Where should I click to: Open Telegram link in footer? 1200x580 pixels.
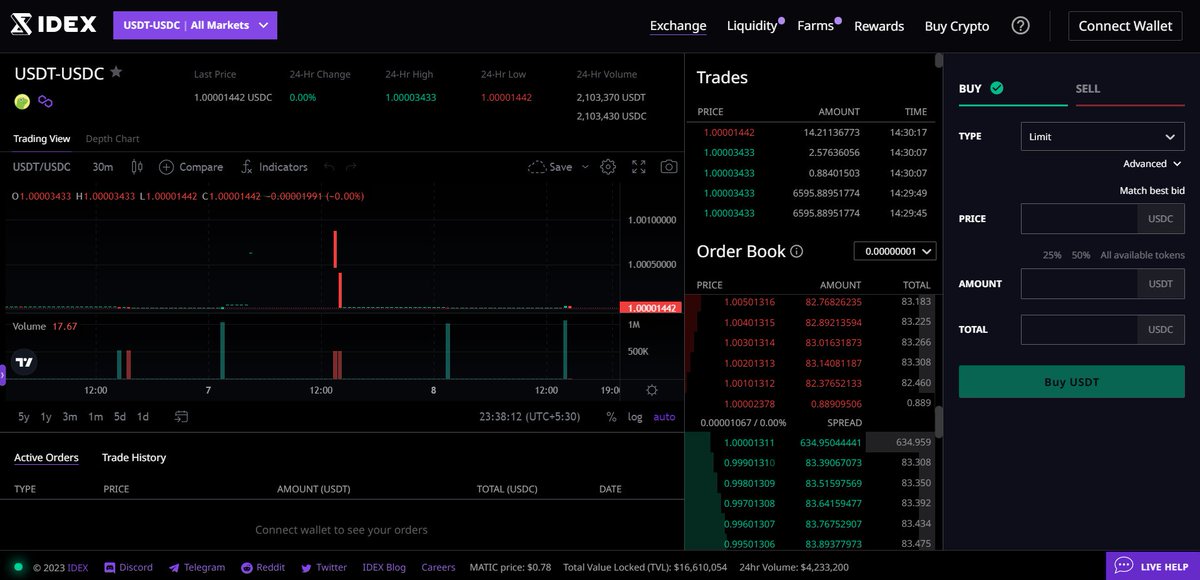197,567
